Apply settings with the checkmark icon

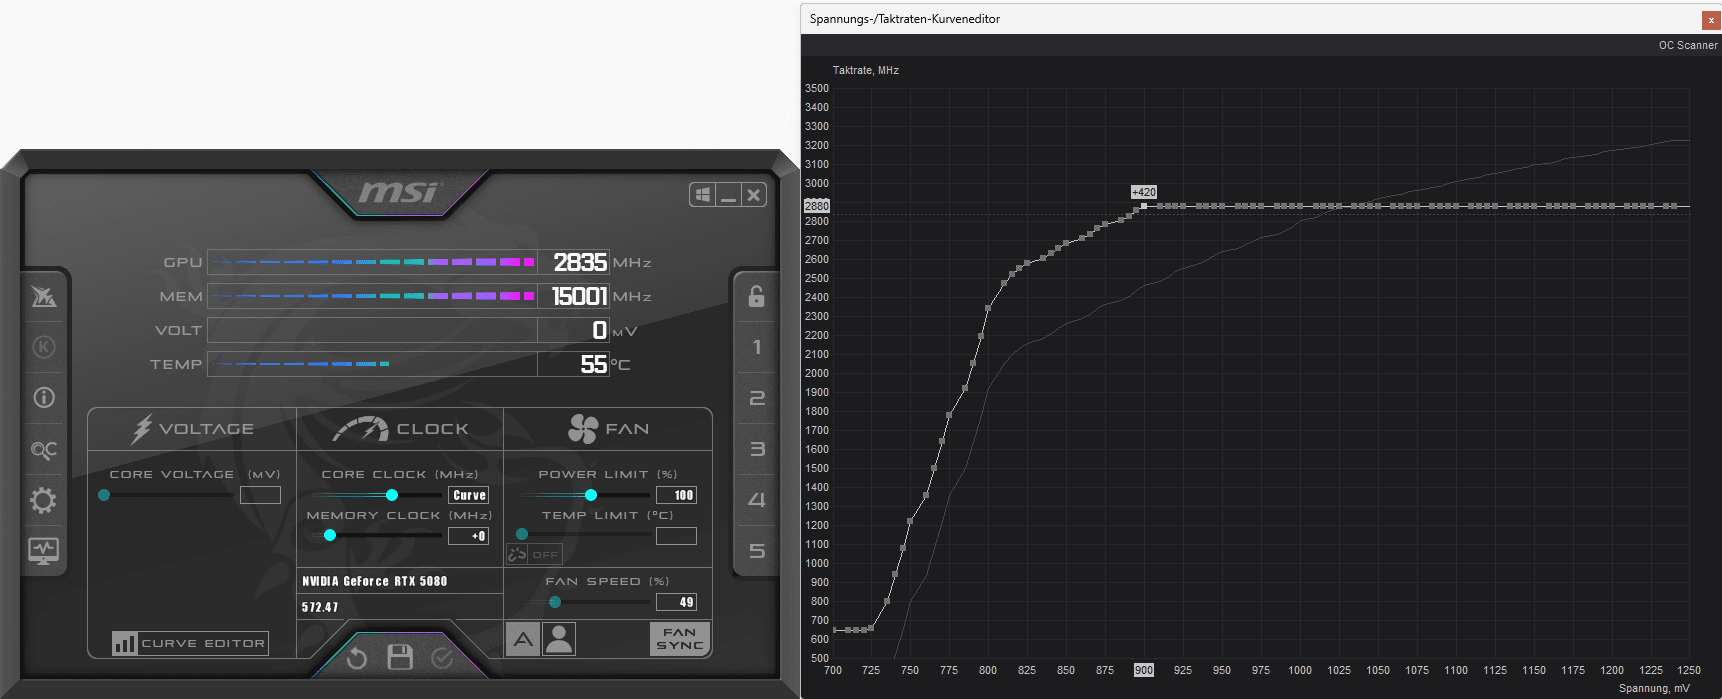pyautogui.click(x=442, y=657)
